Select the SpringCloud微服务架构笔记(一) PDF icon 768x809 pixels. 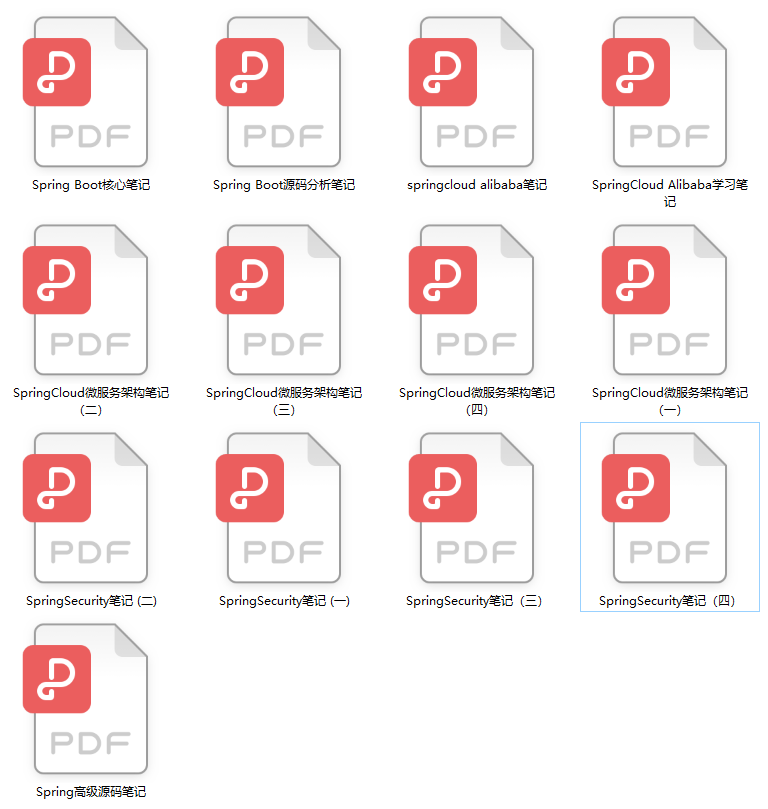[664, 300]
